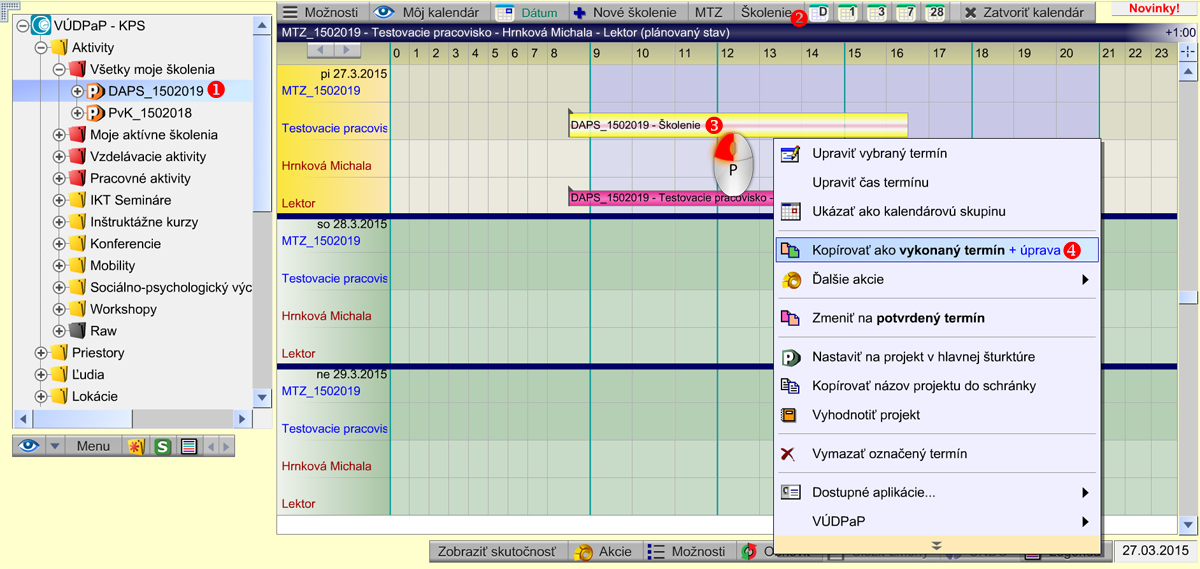Click the green S icon below the tree
This screenshot has height=569, width=1200.
tap(162, 446)
